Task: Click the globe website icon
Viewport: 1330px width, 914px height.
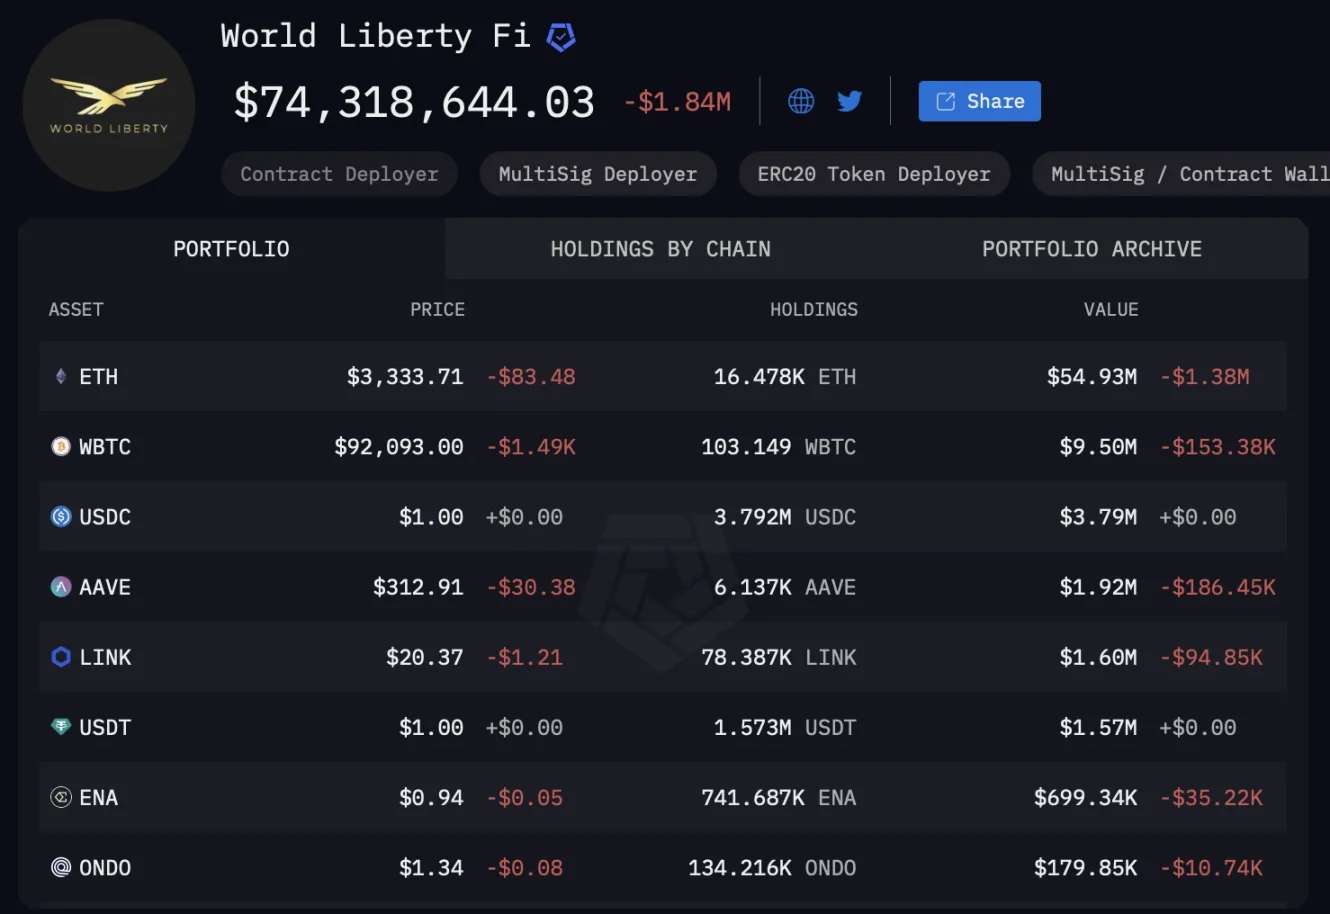Action: pyautogui.click(x=800, y=101)
